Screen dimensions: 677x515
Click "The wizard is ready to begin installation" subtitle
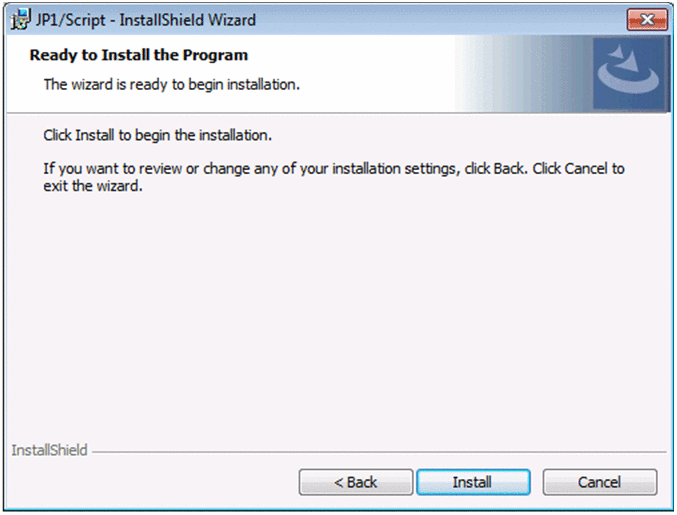tap(172, 84)
